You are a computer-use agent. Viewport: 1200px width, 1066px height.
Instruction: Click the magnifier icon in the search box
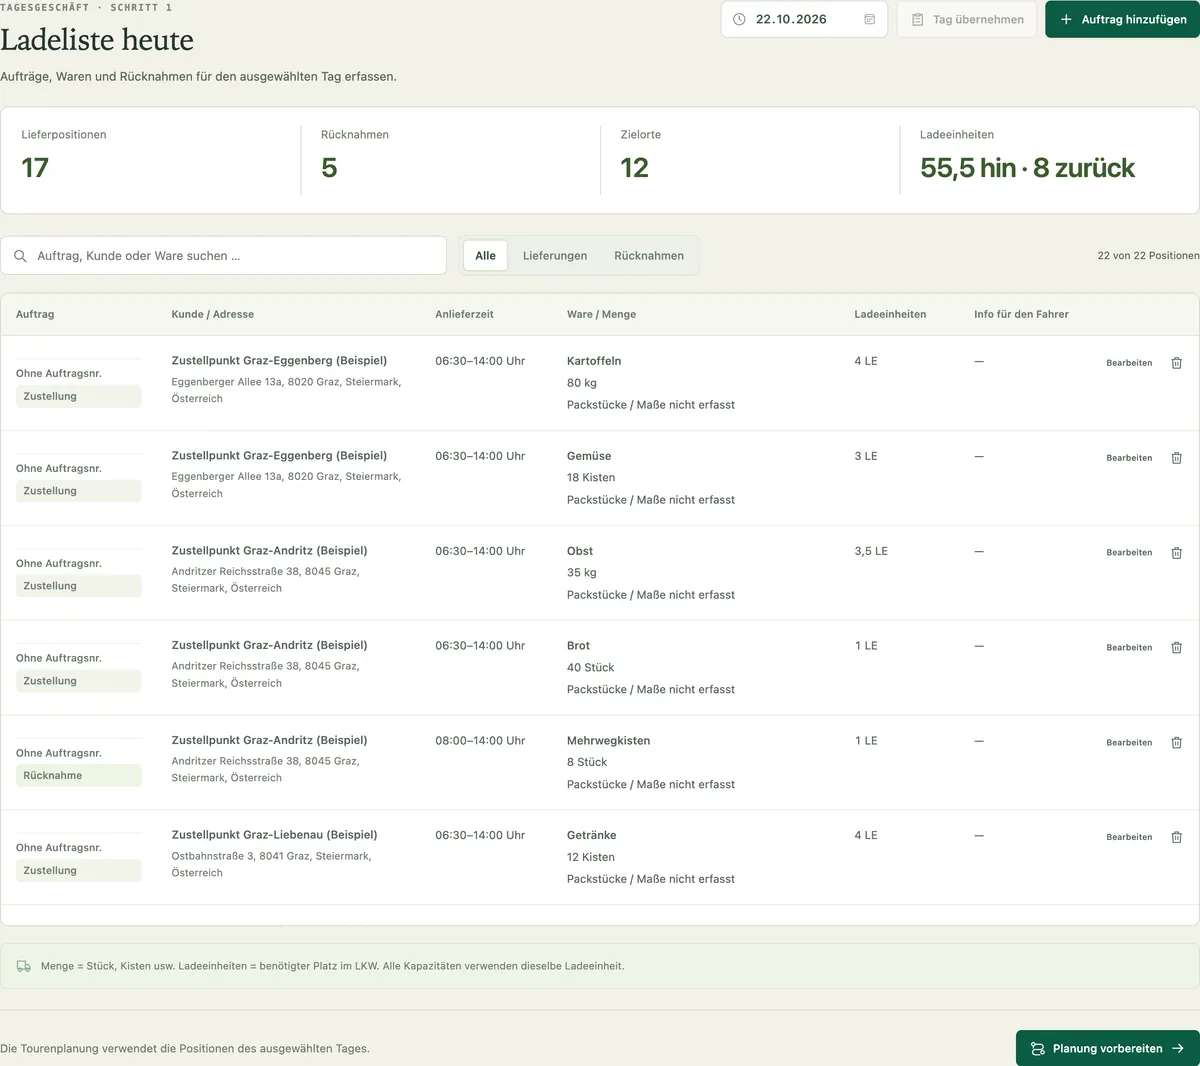[x=20, y=256]
